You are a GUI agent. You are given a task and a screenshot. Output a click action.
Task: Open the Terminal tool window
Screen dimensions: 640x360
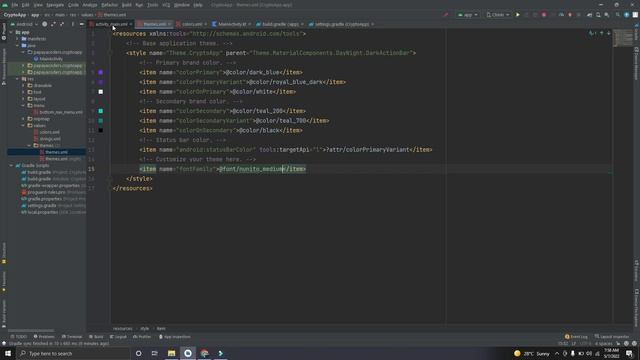tap(72, 337)
